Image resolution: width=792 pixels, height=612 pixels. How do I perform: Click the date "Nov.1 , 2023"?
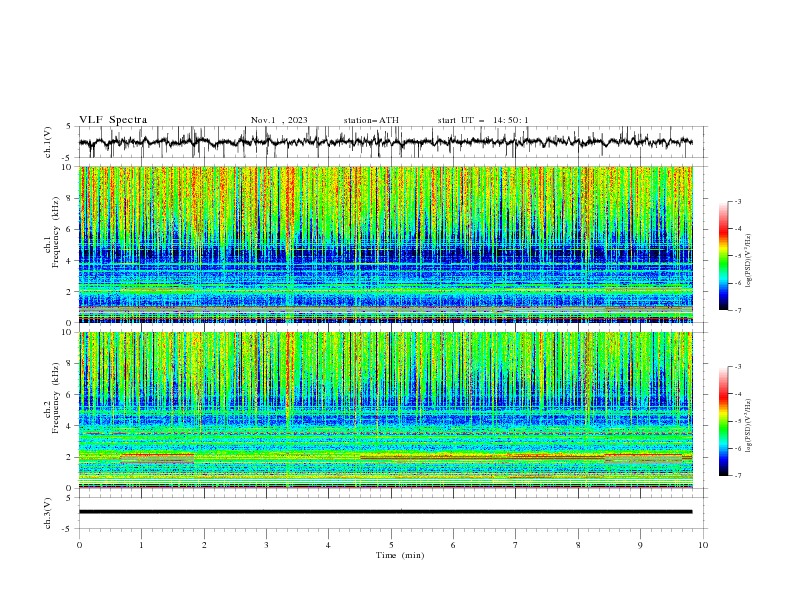pos(279,120)
